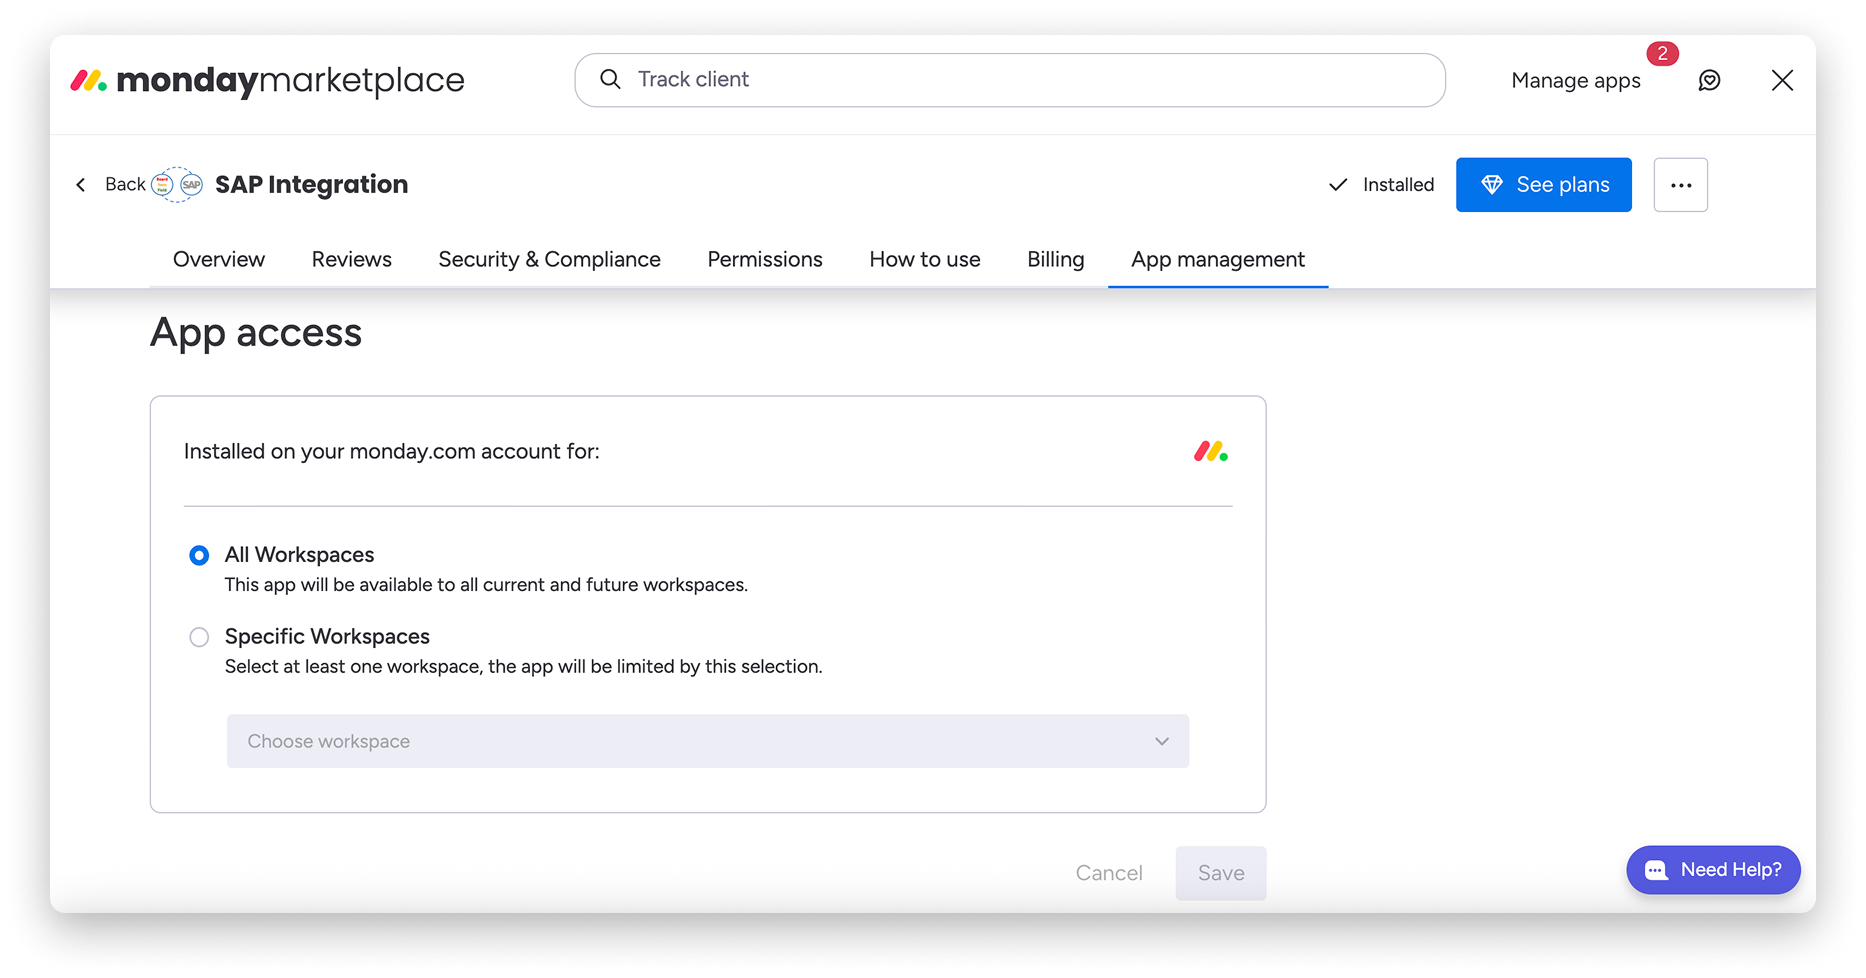Click the Choose workspace chevron arrow
1866x978 pixels.
click(1162, 741)
